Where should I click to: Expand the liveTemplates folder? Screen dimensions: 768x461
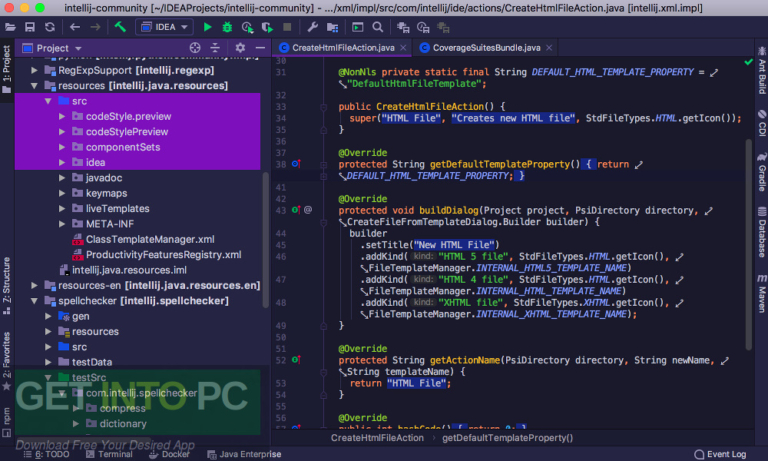click(62, 208)
